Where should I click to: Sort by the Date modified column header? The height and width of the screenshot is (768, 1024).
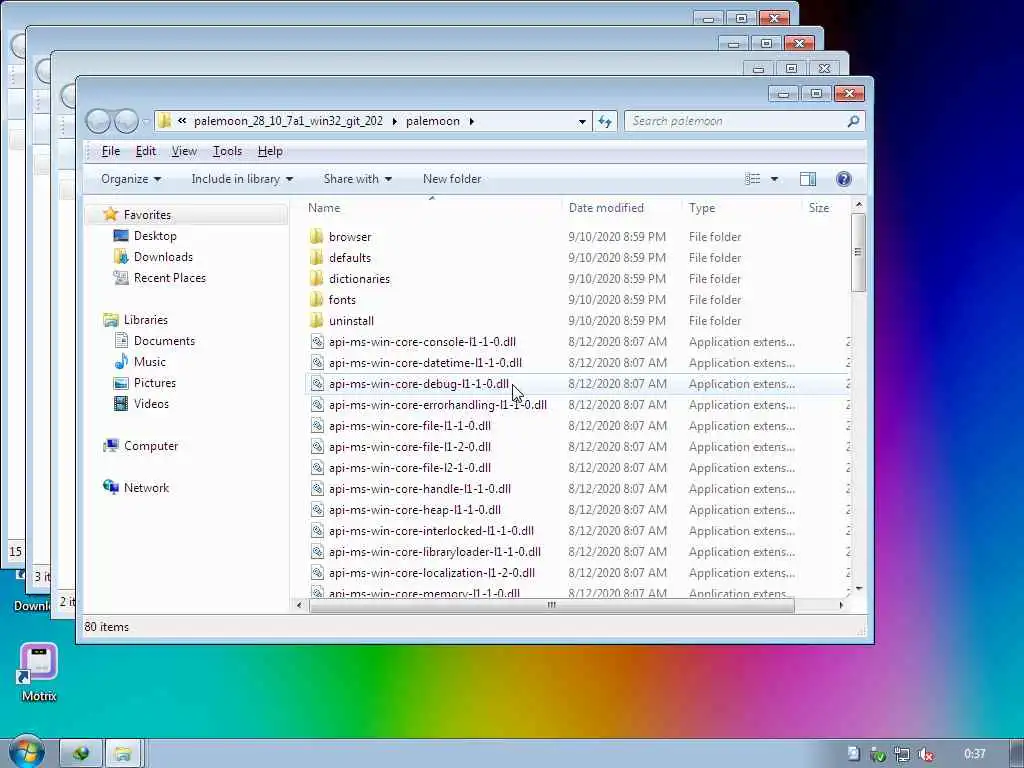point(621,208)
